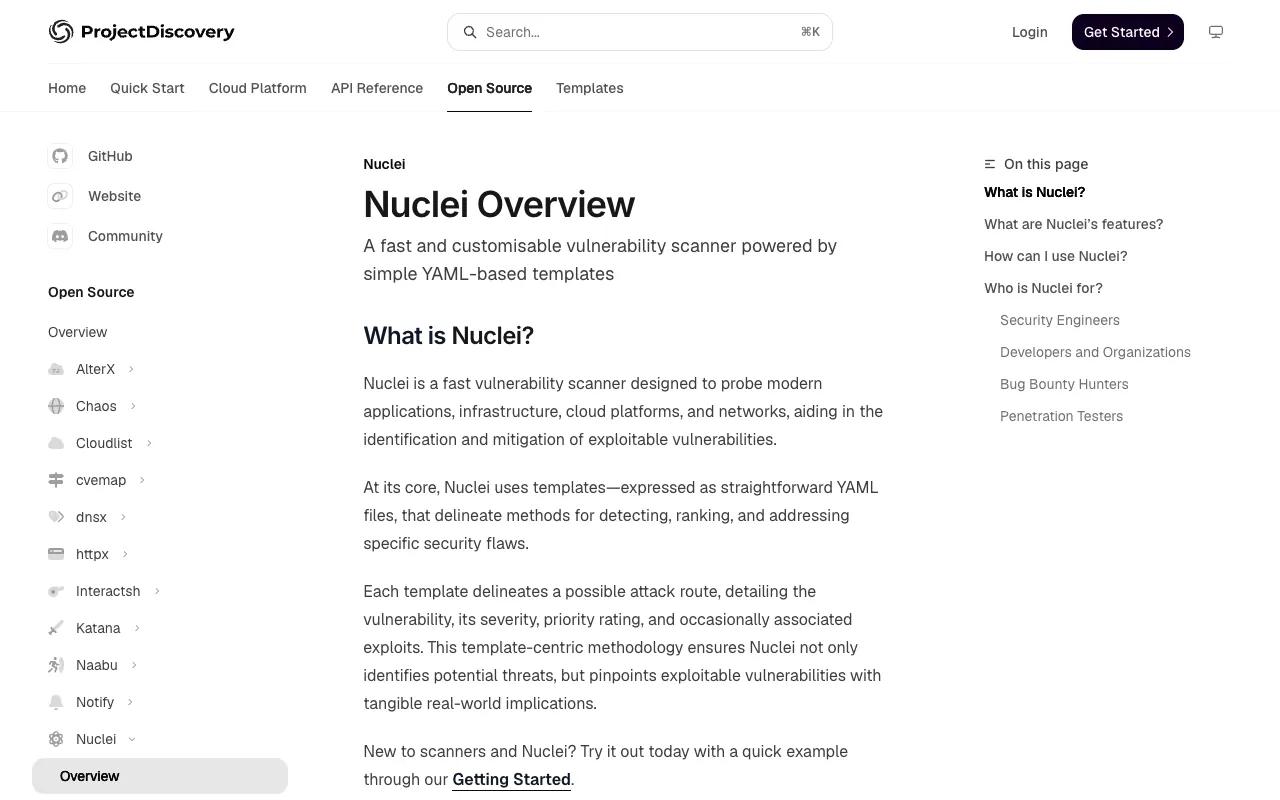The width and height of the screenshot is (1280, 800).
Task: Jump to Developers and Organizations subsection
Action: [1095, 352]
